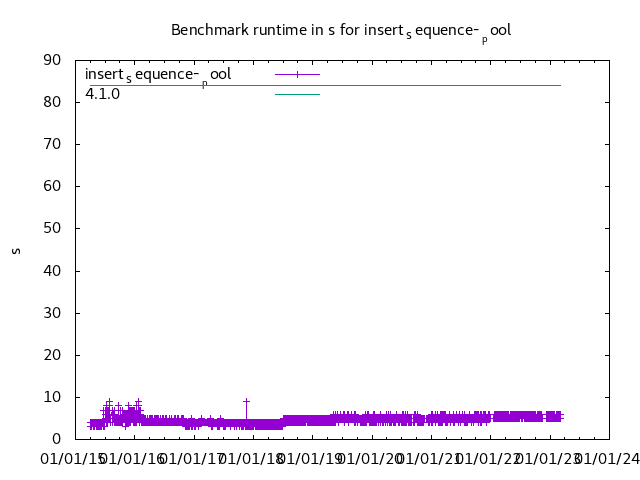Click the 0 y-axis tick label
The image size is (640, 480).
click(x=61, y=439)
